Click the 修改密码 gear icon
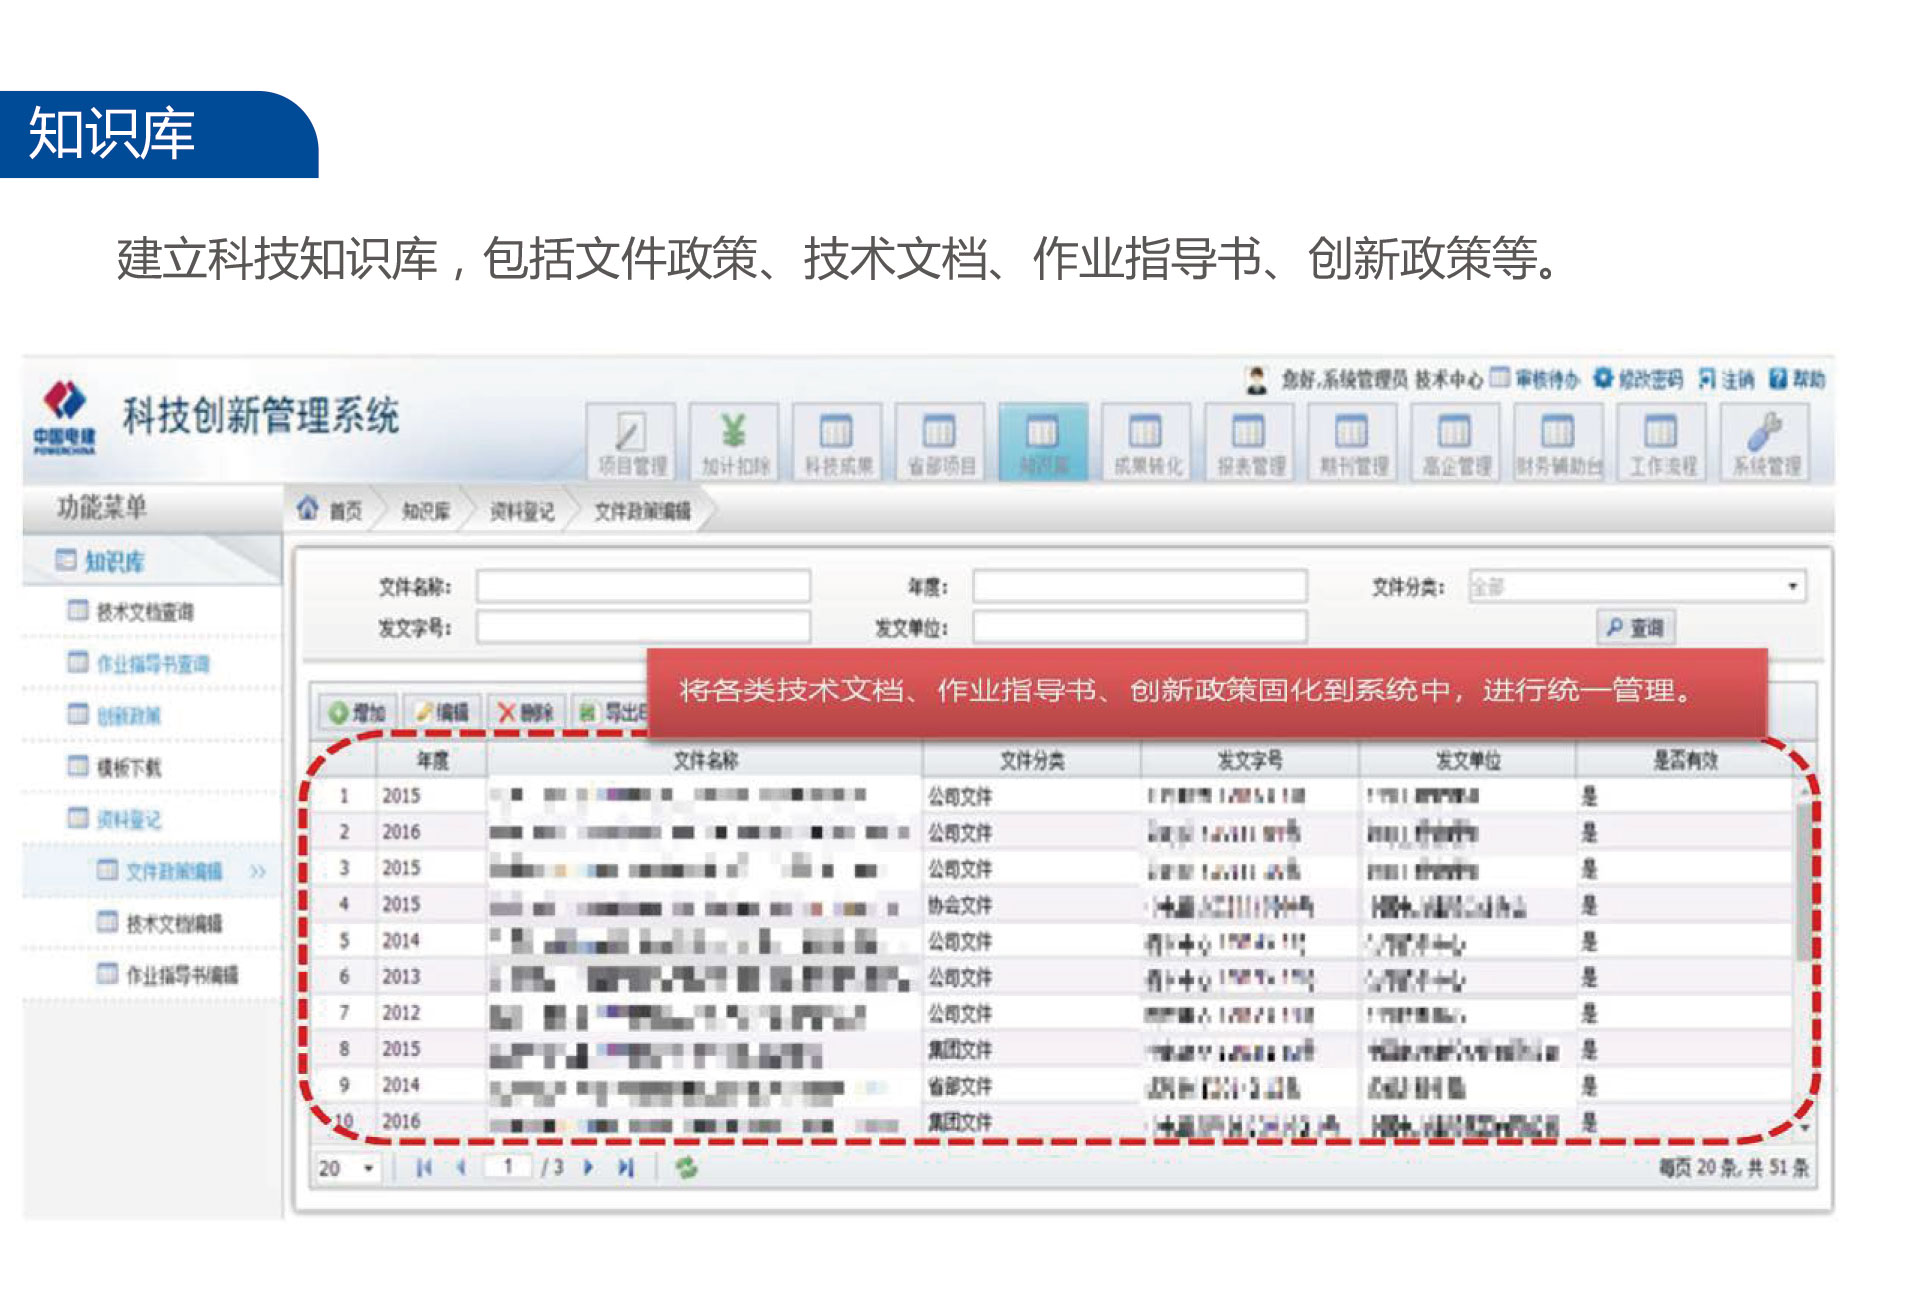The height and width of the screenshot is (1301, 1918). tap(1603, 378)
